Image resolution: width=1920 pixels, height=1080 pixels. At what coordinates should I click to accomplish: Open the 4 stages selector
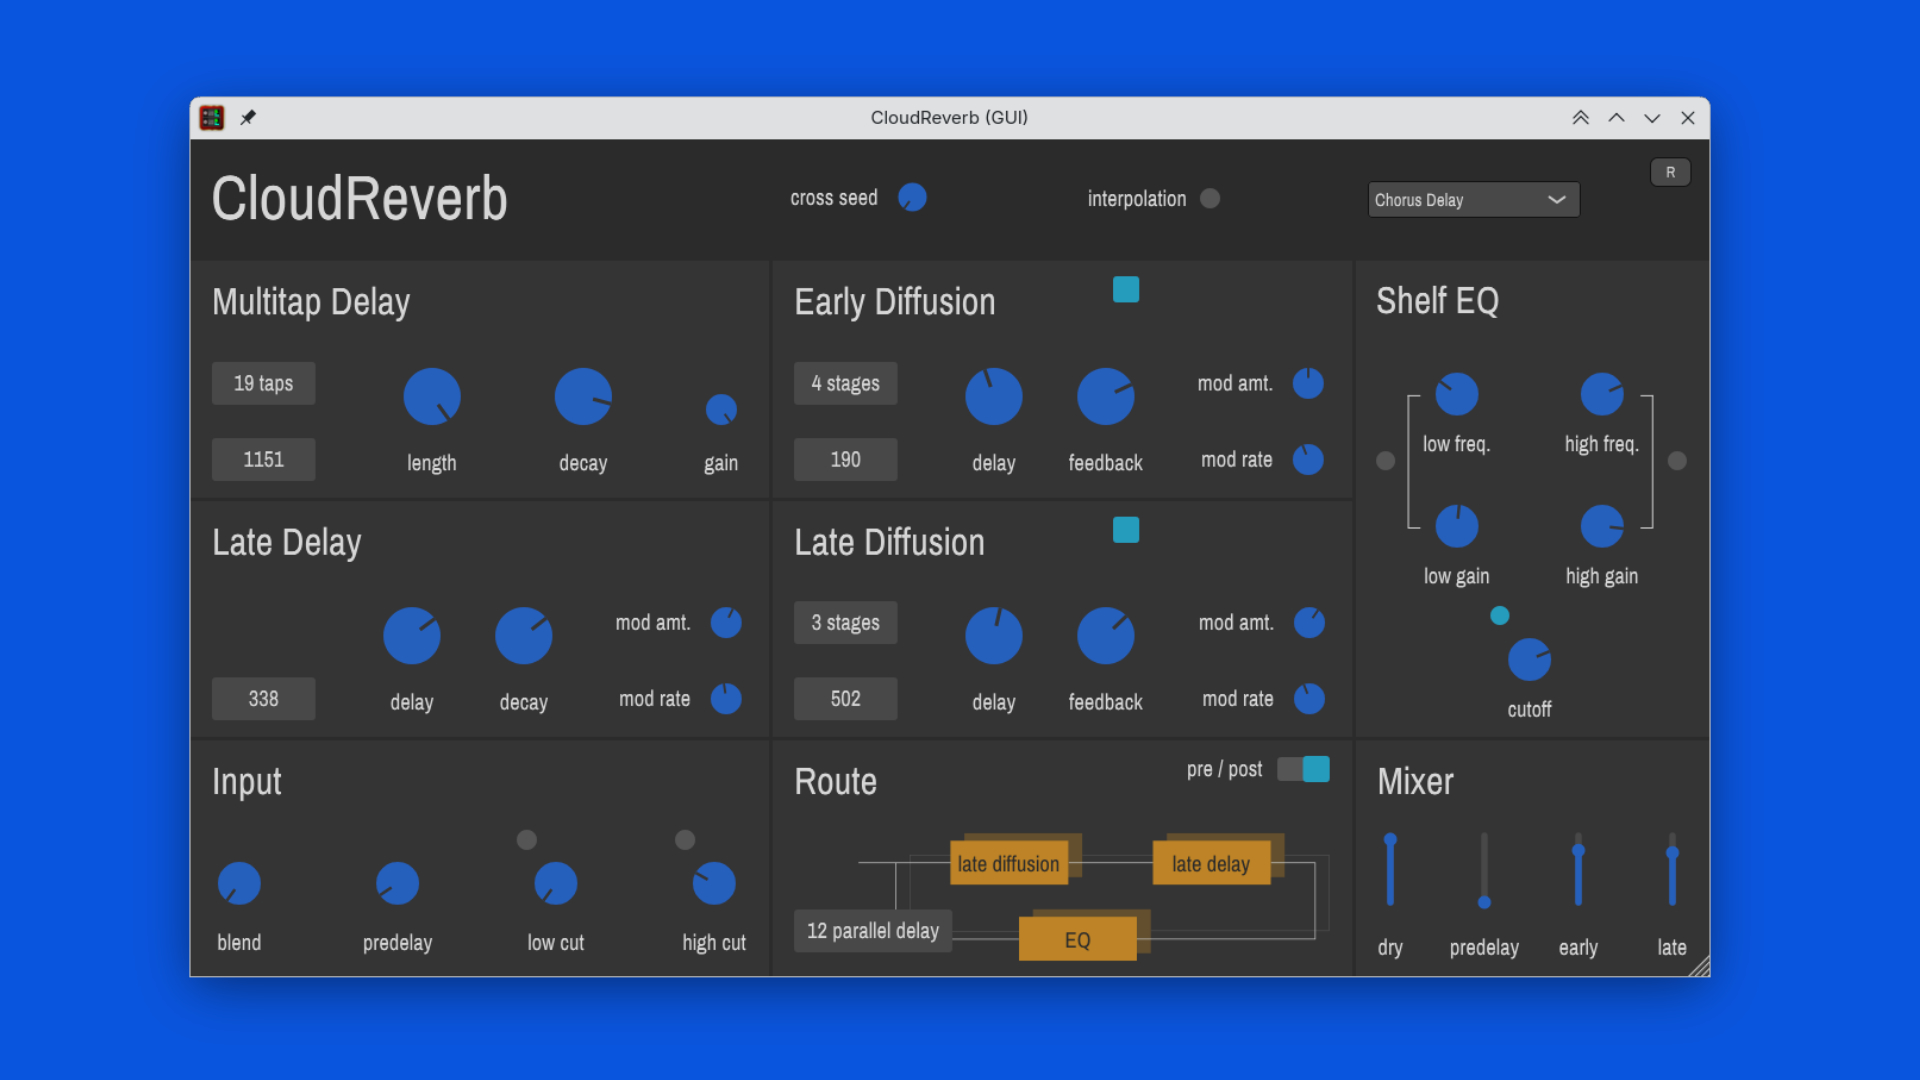(x=845, y=383)
